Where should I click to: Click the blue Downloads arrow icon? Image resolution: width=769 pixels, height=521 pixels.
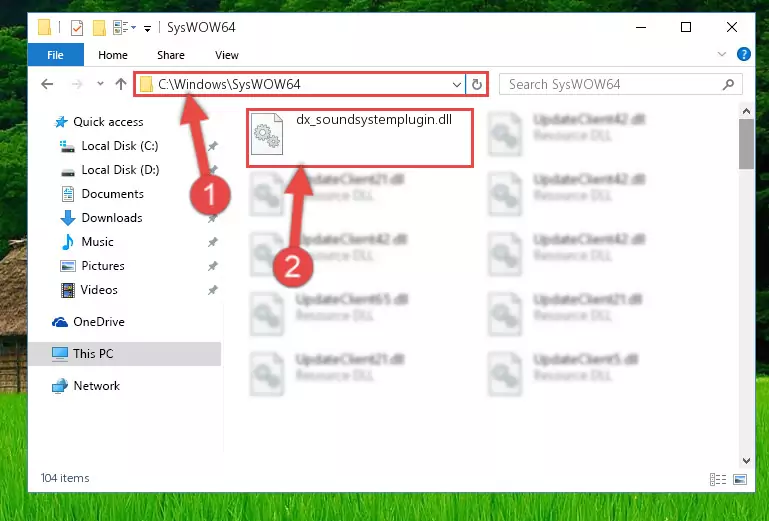pyautogui.click(x=68, y=218)
